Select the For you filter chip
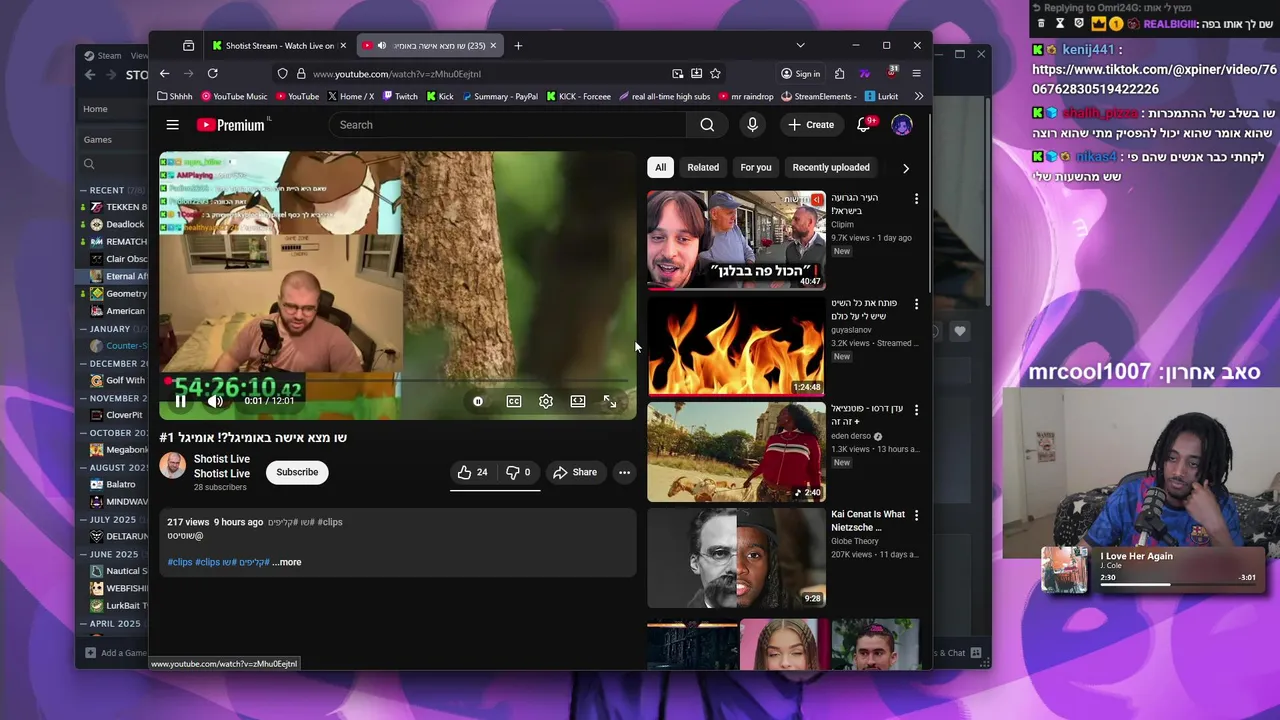This screenshot has height=720, width=1280. (756, 167)
